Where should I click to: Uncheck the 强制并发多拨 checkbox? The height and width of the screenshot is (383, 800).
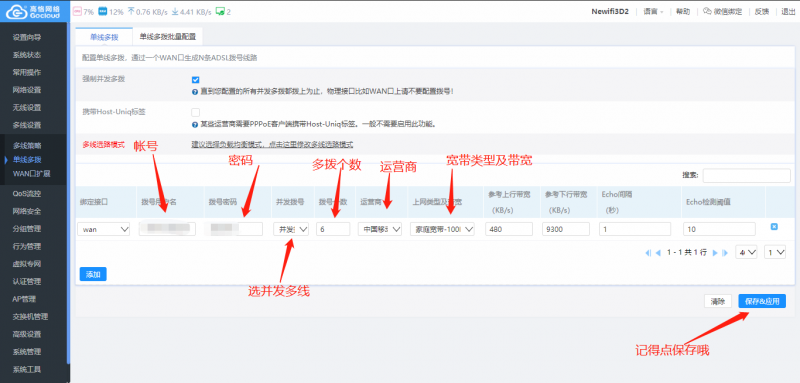point(195,80)
